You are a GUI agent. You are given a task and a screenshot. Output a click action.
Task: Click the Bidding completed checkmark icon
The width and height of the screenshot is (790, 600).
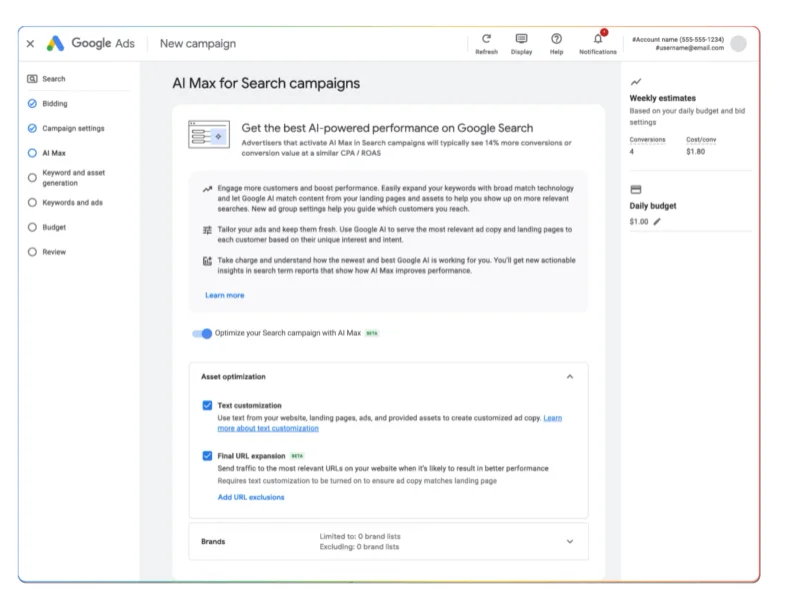pyautogui.click(x=32, y=103)
